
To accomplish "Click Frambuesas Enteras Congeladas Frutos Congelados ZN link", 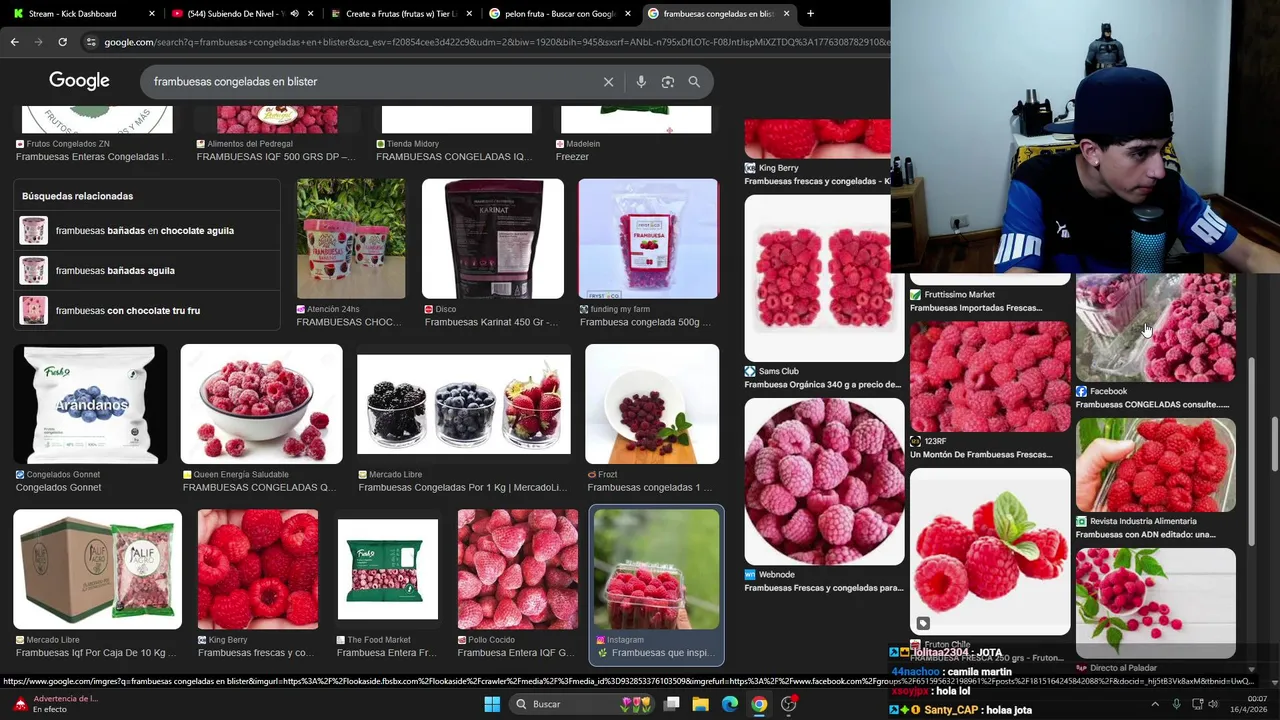I will tap(94, 157).
